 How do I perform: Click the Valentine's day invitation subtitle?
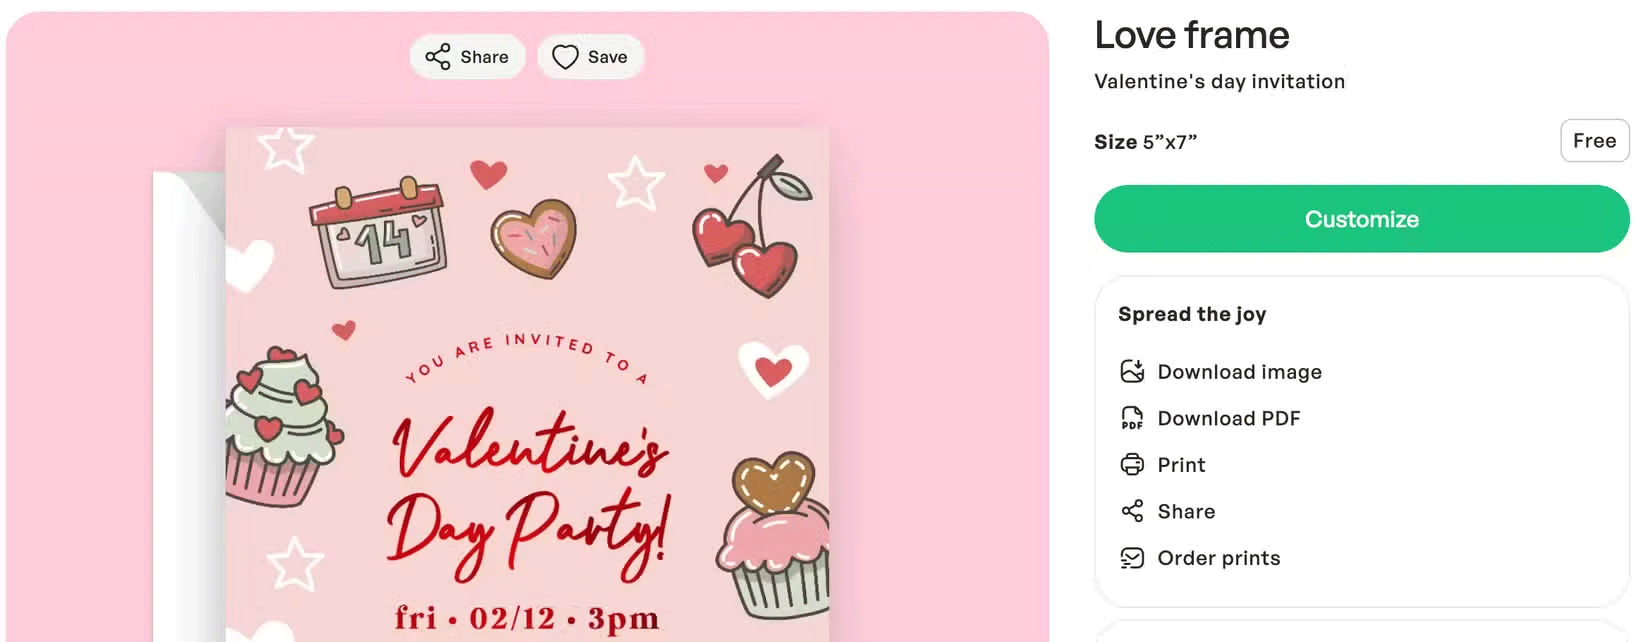click(x=1219, y=82)
